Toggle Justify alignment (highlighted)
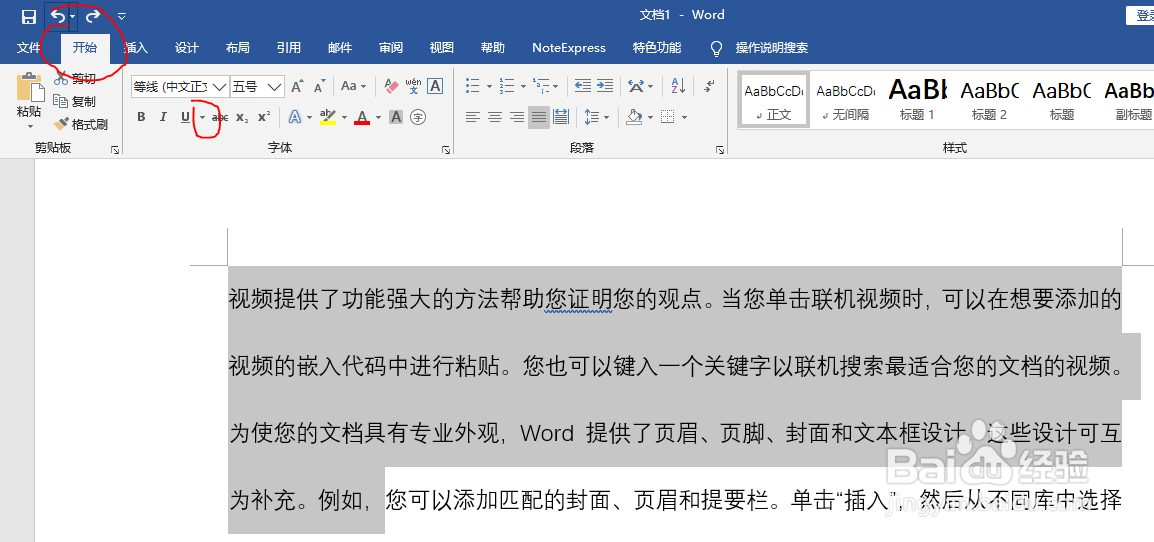Screen dimensions: 1154x542 click(x=539, y=117)
